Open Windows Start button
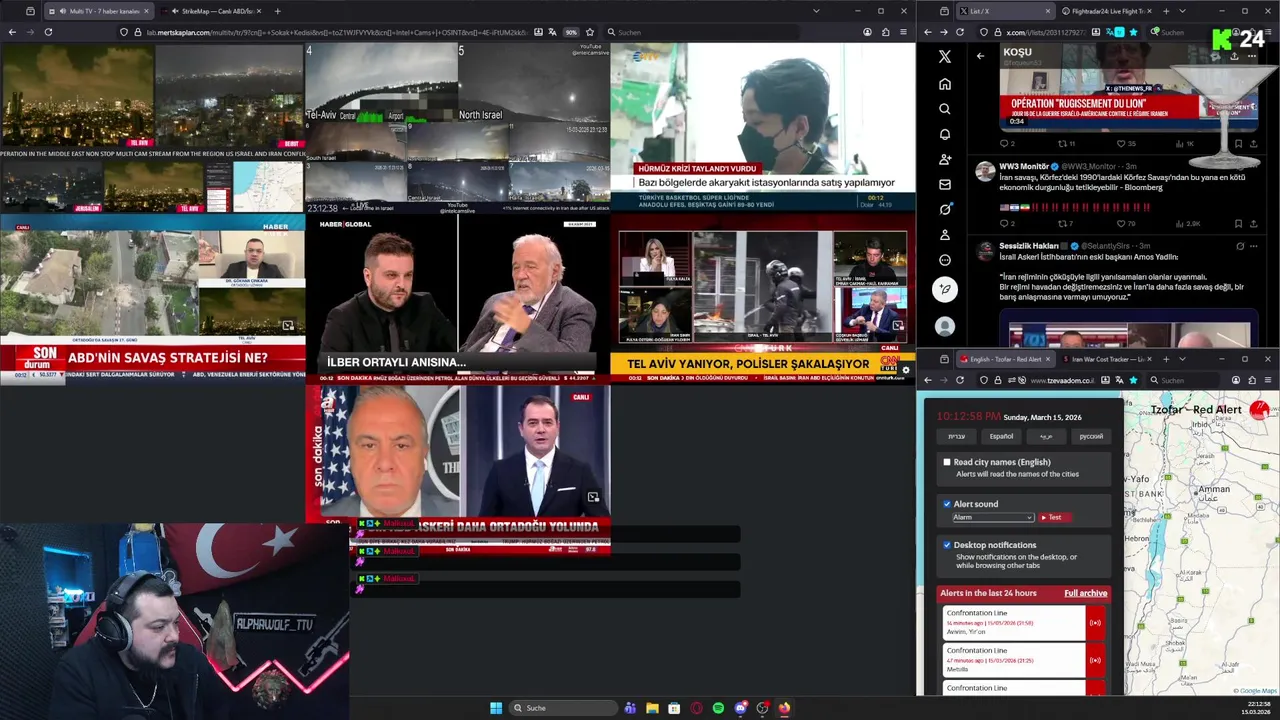 pyautogui.click(x=496, y=708)
